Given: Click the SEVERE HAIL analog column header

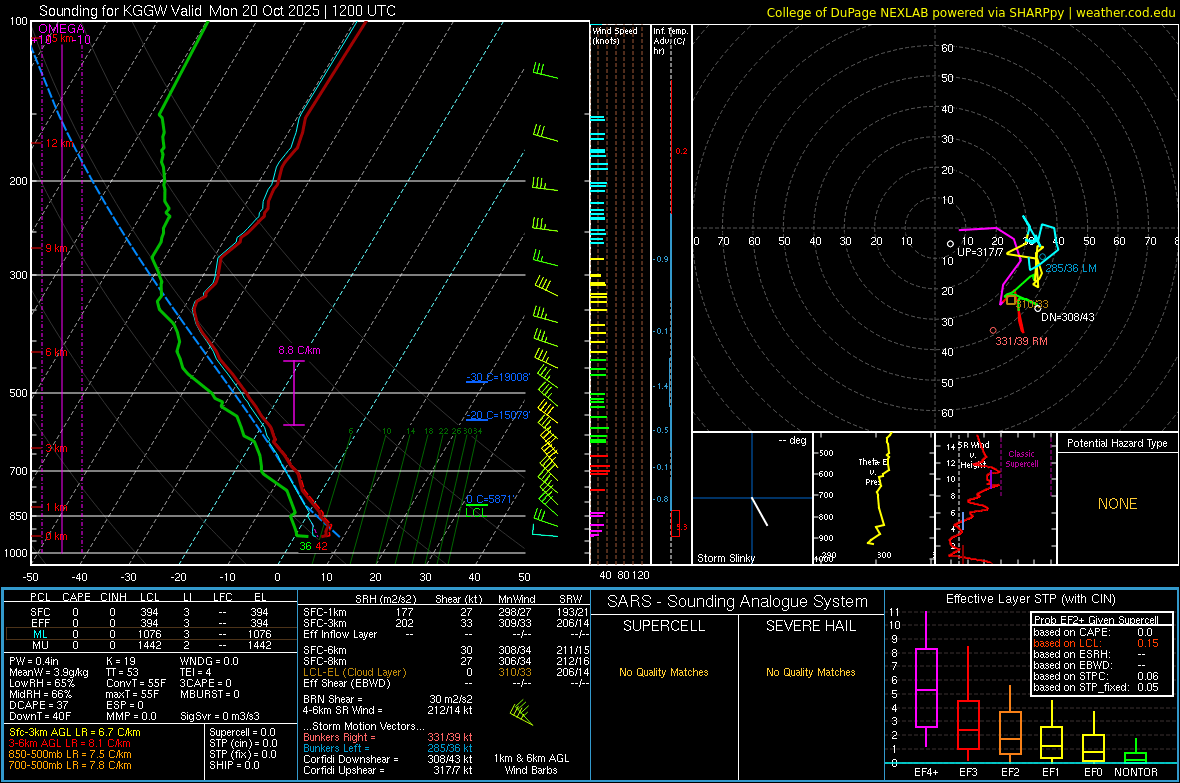Looking at the screenshot, I should (810, 626).
